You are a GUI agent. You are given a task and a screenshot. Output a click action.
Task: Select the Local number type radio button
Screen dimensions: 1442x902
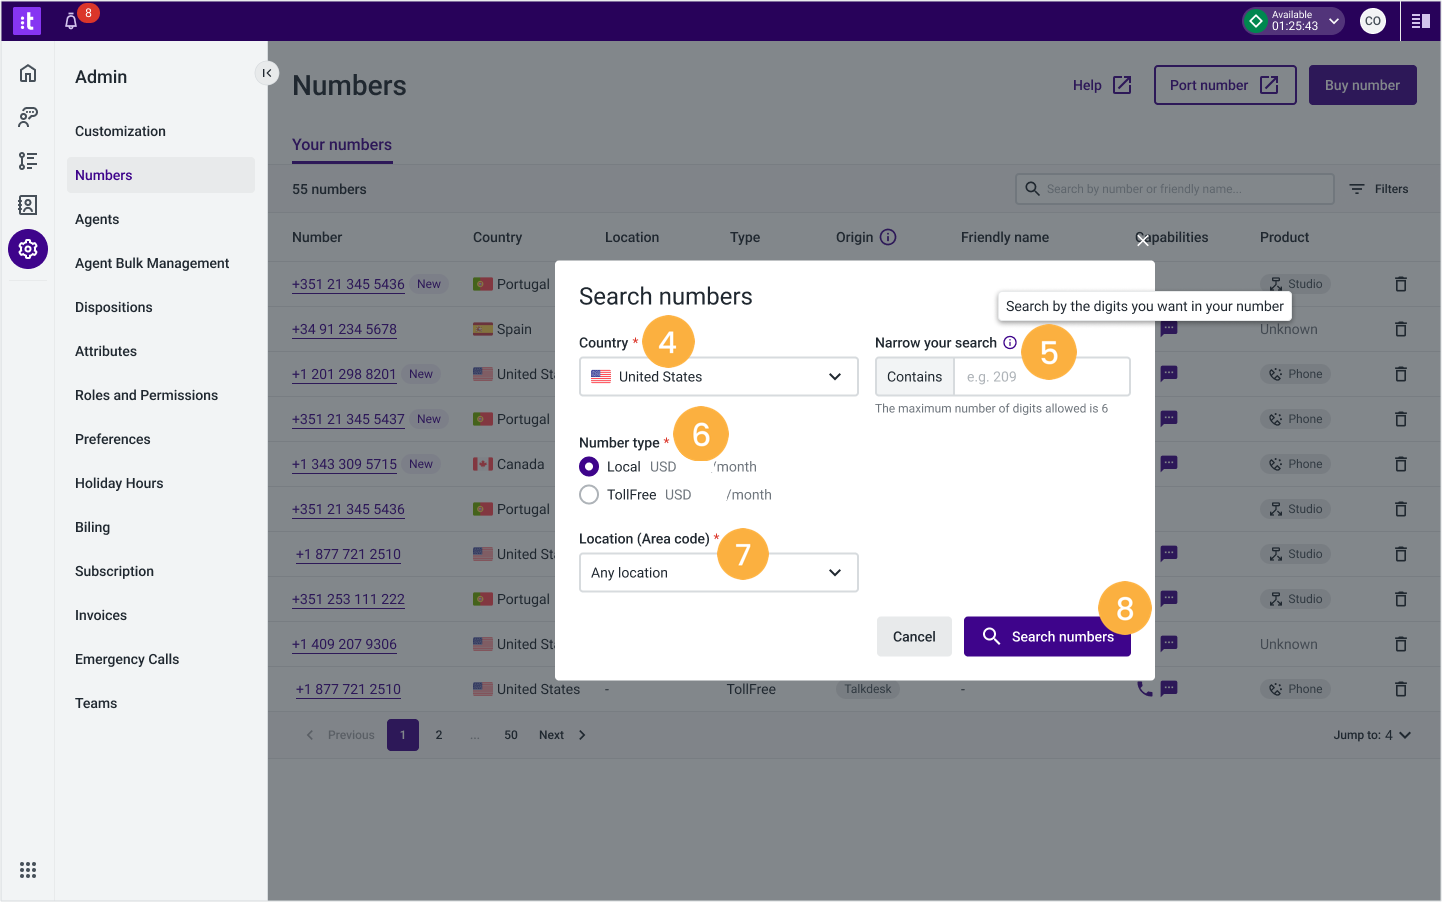coord(588,466)
